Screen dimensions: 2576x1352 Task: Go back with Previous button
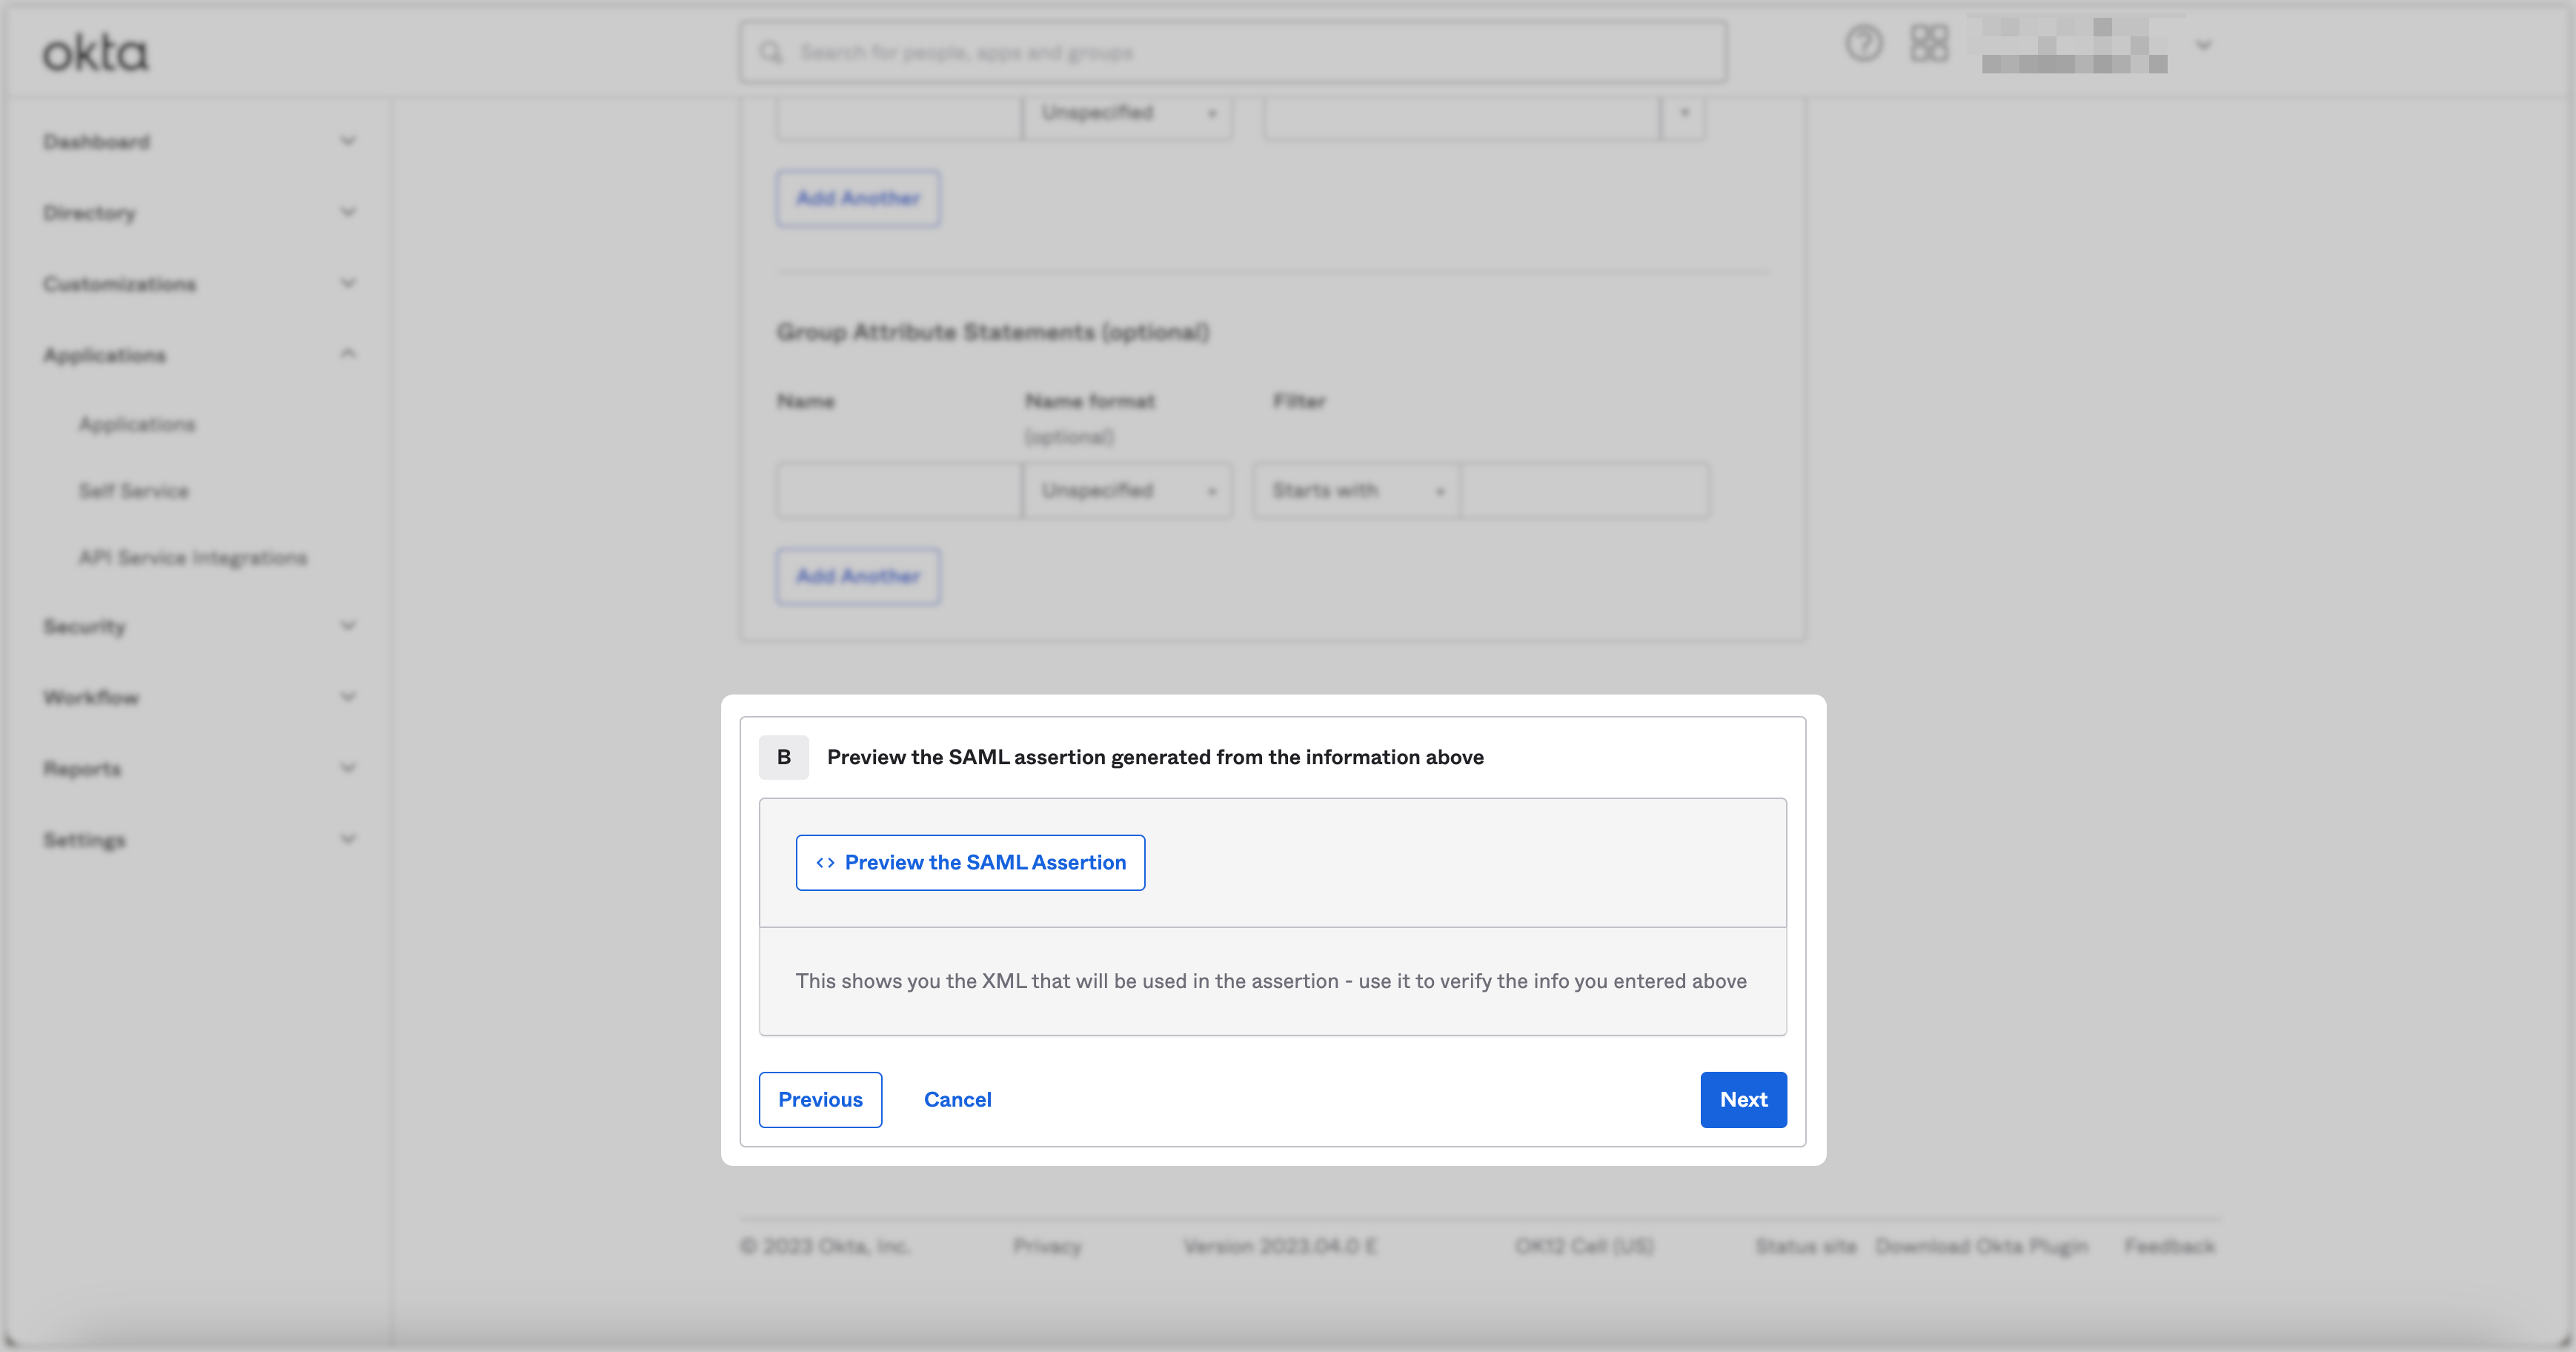[820, 1099]
